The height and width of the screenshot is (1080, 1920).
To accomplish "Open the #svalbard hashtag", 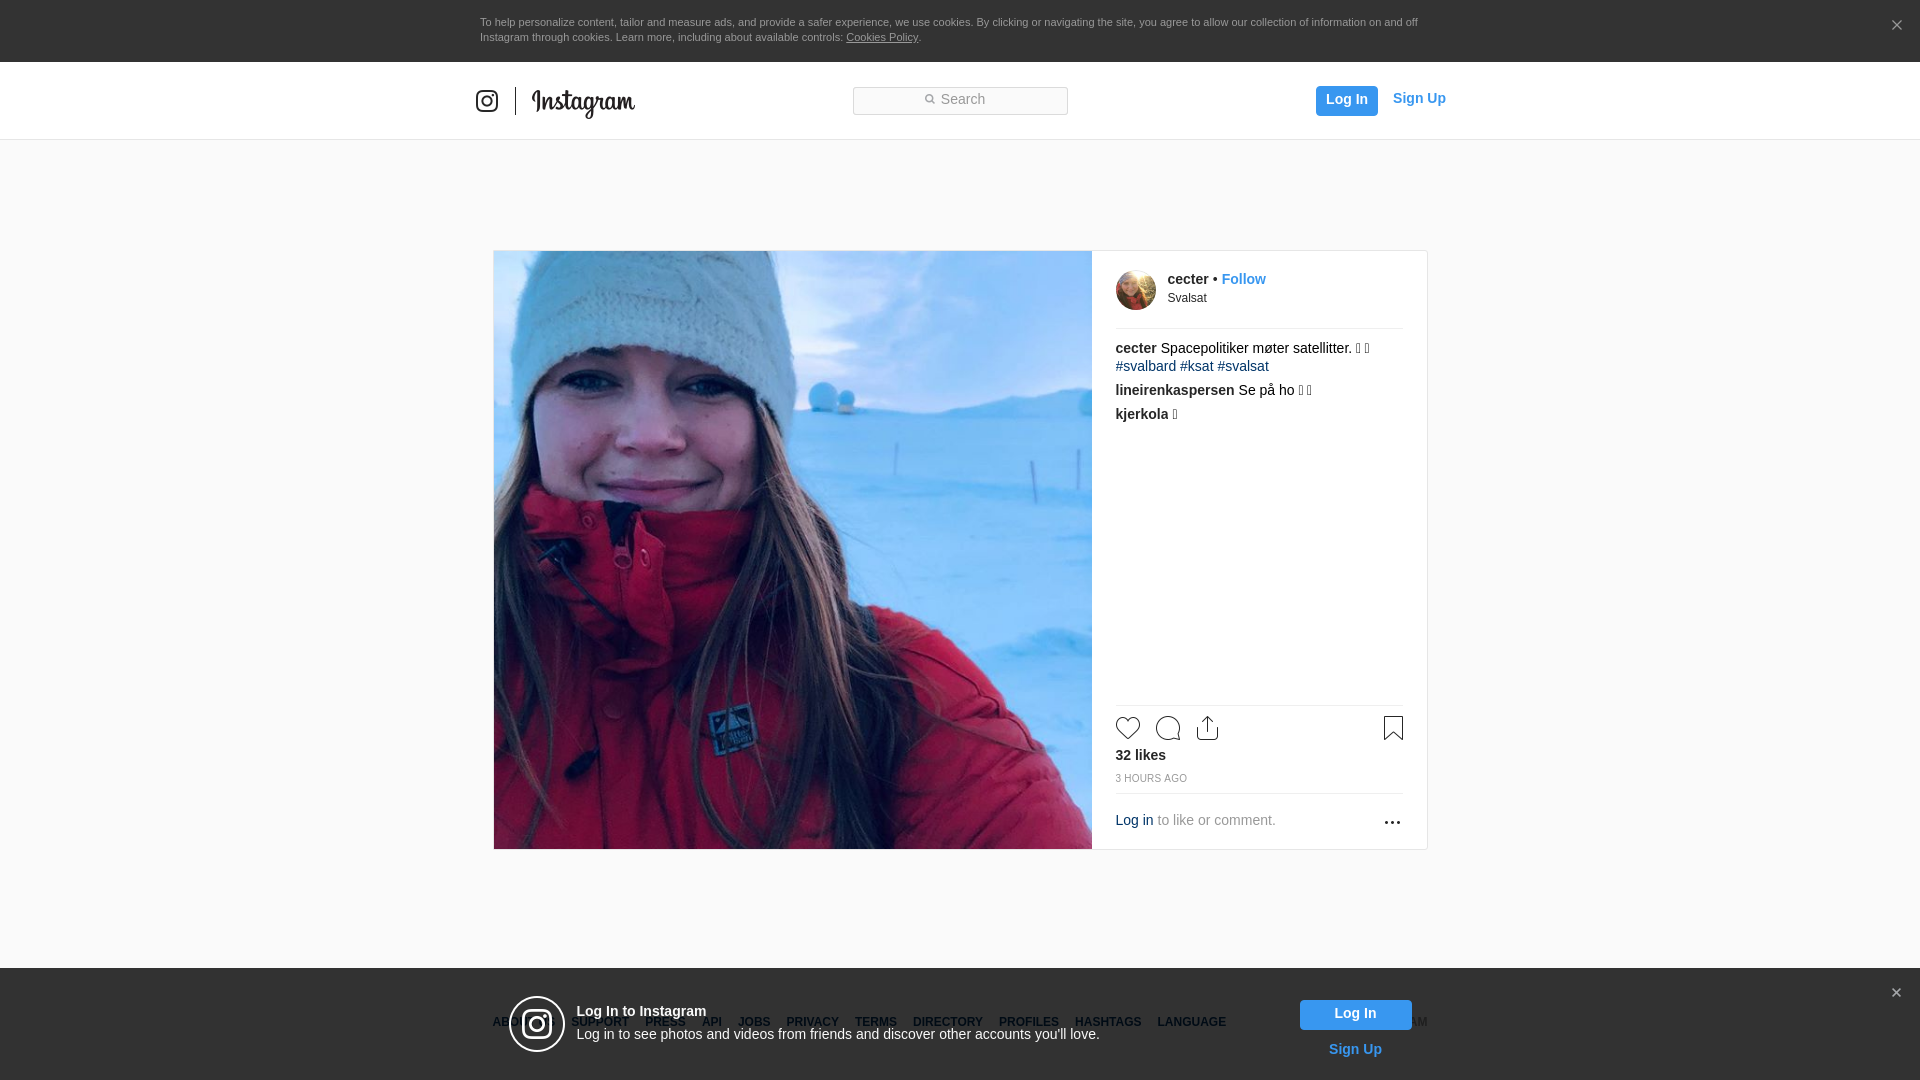I will point(1145,366).
